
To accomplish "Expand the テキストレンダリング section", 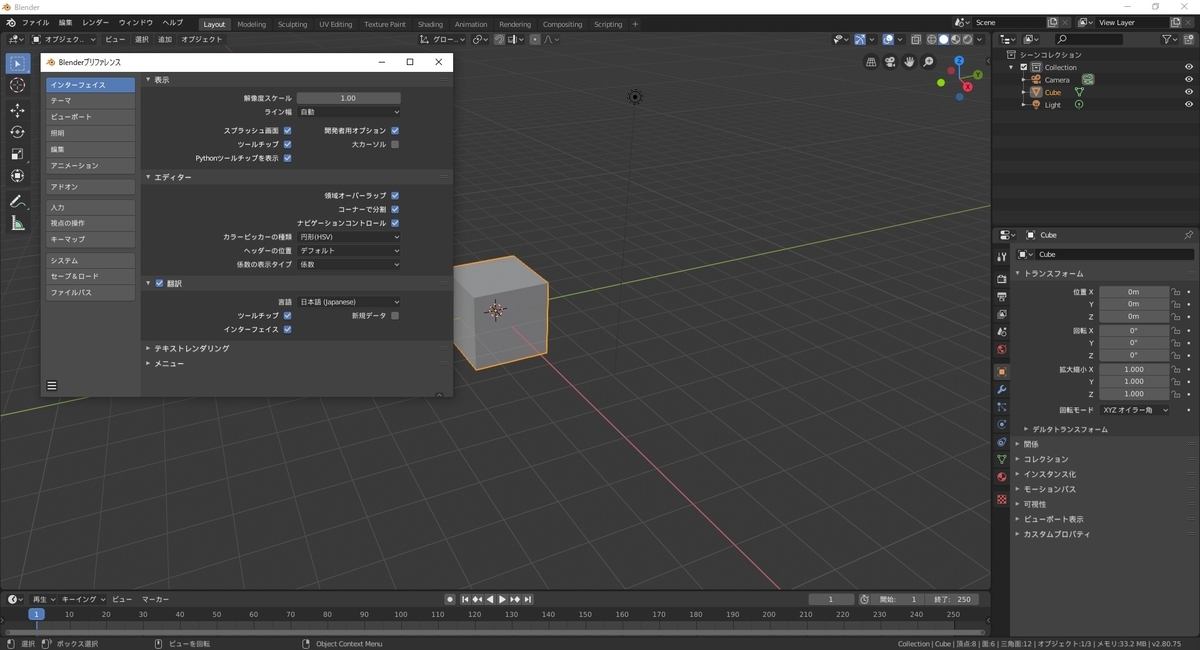I will [x=190, y=348].
